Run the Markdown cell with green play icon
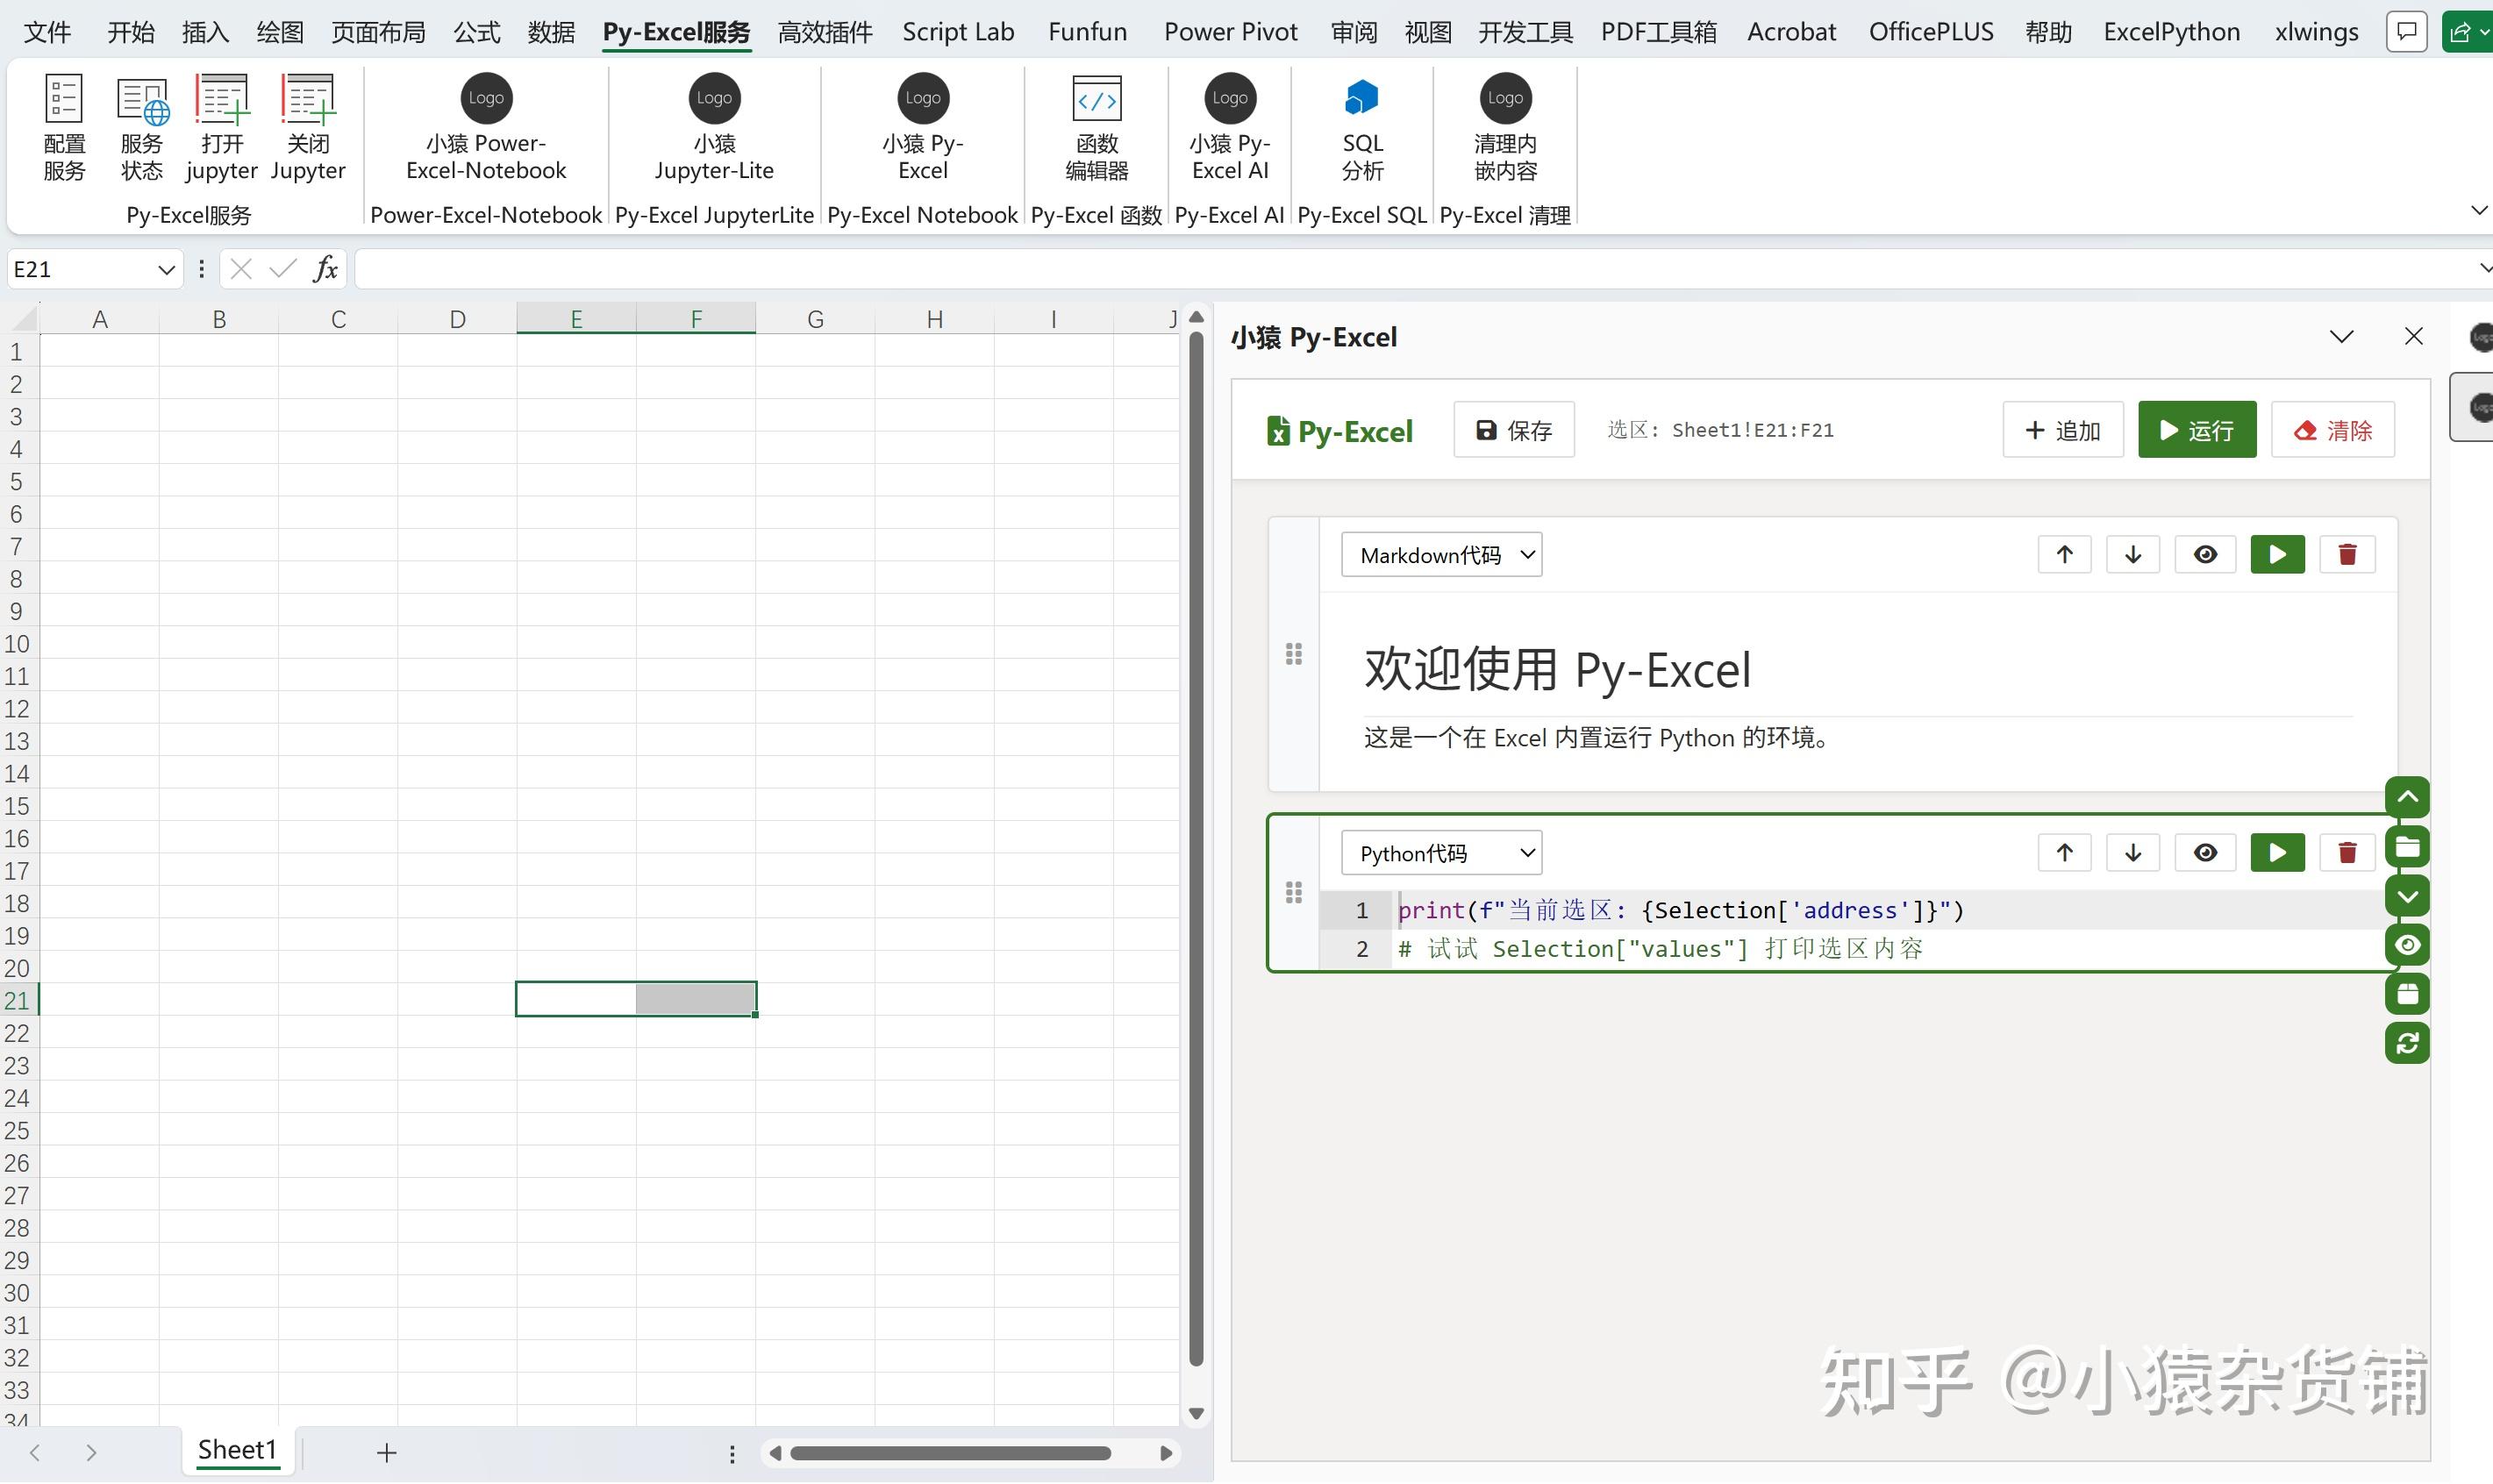The width and height of the screenshot is (2493, 1484). (x=2277, y=555)
